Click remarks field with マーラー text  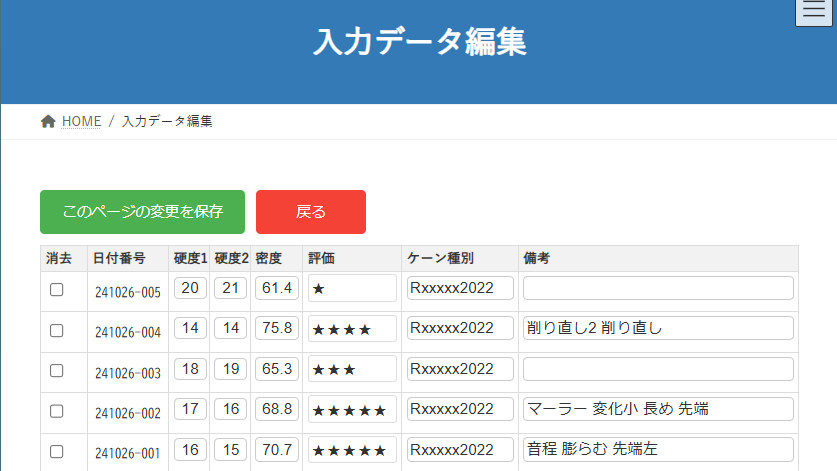pyautogui.click(x=657, y=409)
